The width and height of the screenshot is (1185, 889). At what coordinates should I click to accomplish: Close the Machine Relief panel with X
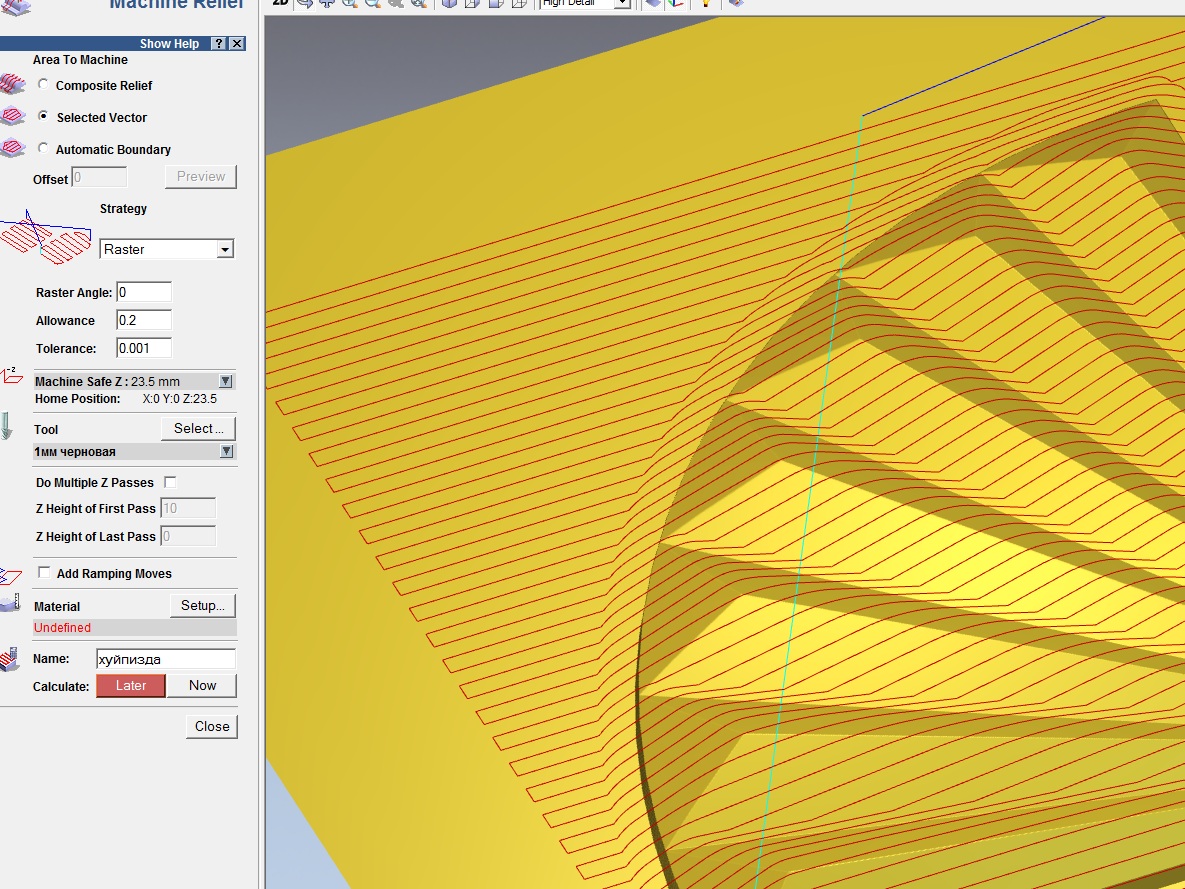(x=237, y=43)
